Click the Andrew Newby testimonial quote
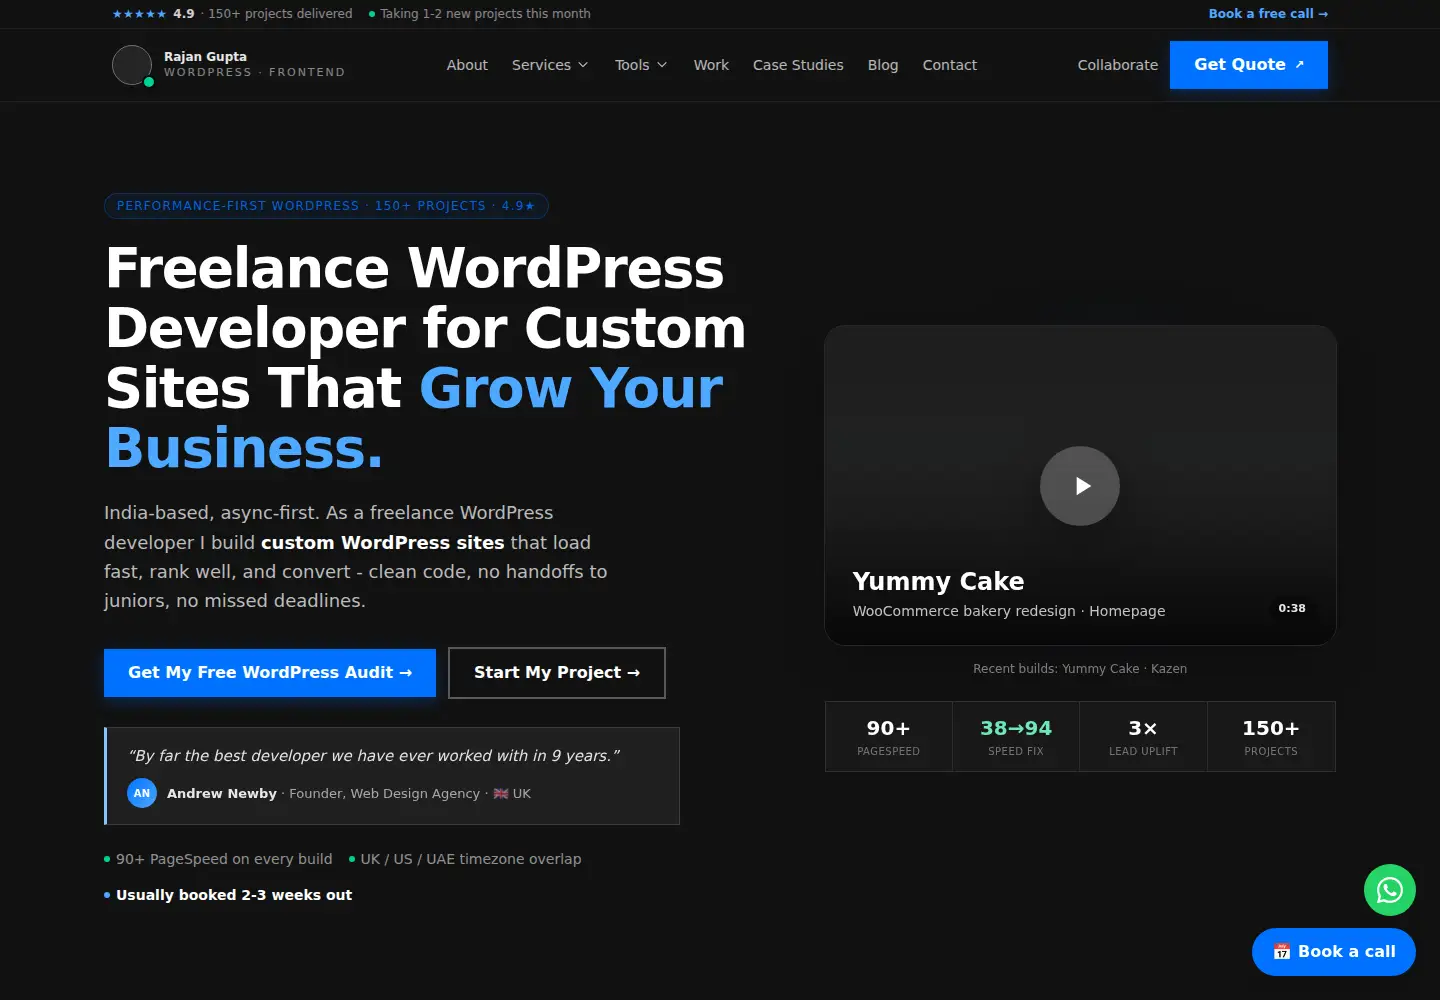This screenshot has width=1440, height=1000. [x=374, y=756]
